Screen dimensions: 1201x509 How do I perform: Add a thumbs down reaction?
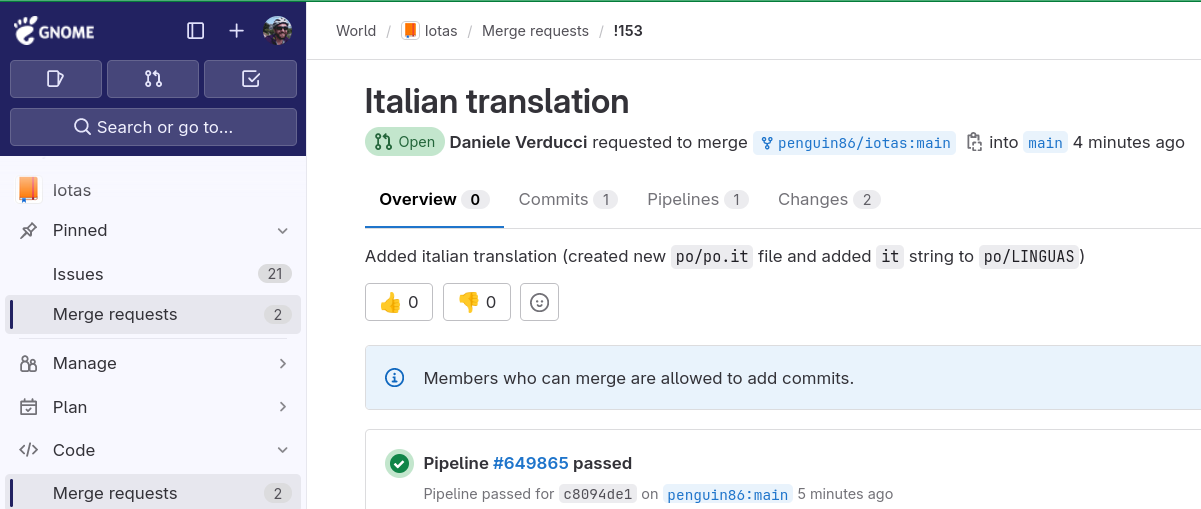click(x=477, y=302)
